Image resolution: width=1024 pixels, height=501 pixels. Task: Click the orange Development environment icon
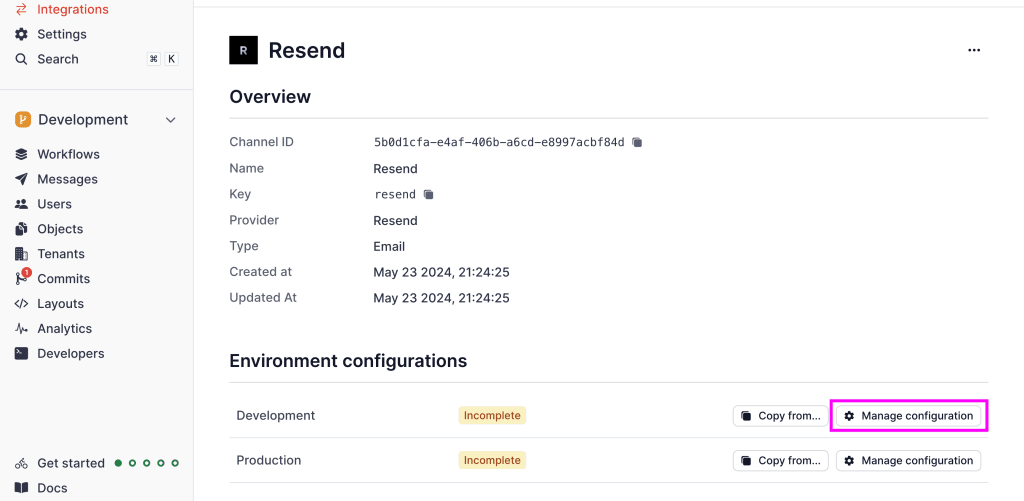point(23,120)
